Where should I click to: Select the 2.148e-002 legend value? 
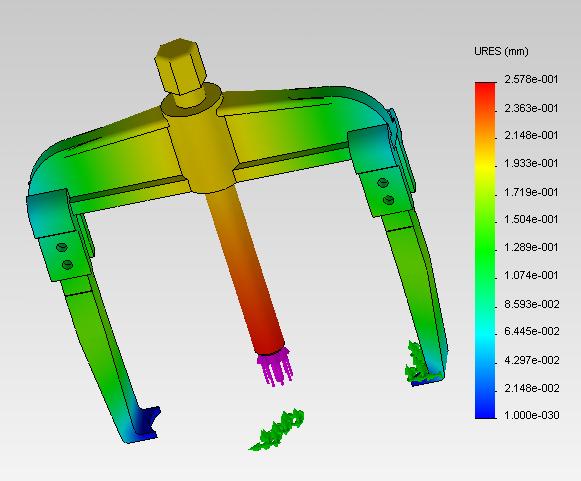click(532, 388)
